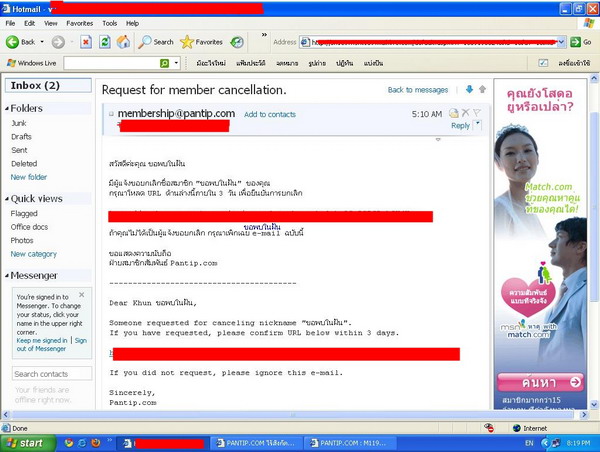Click the Search contacts input field
Screen dimensions: 600x452
52,374
